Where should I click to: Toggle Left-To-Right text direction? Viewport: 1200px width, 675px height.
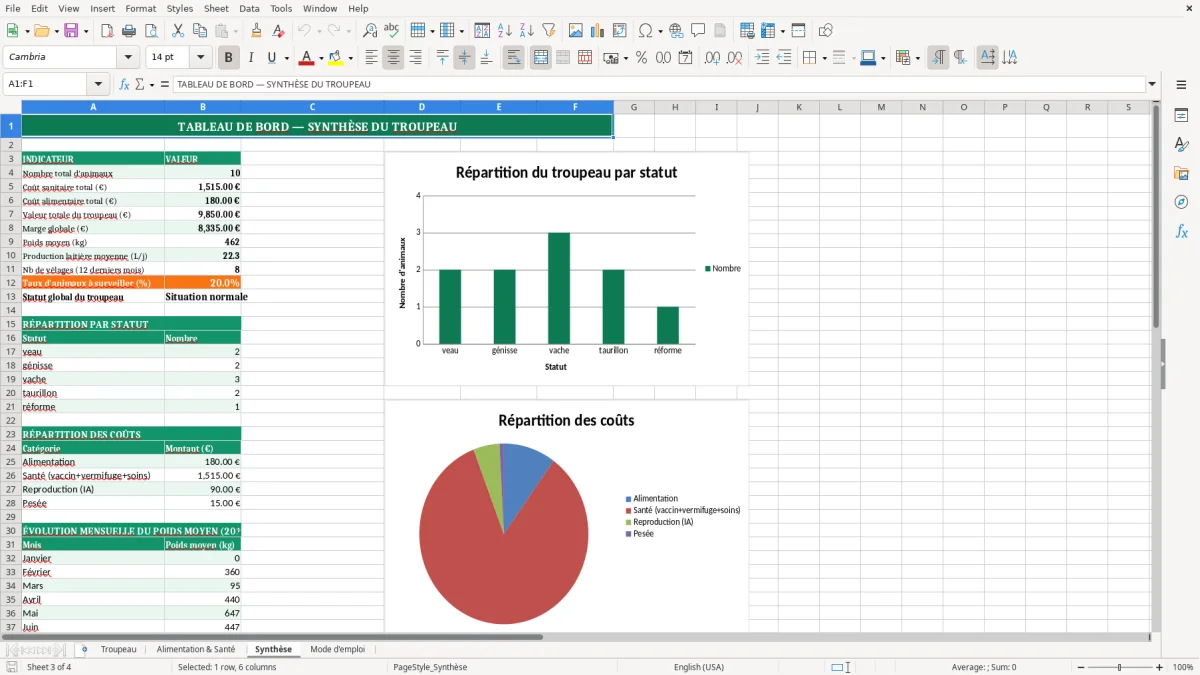938,58
